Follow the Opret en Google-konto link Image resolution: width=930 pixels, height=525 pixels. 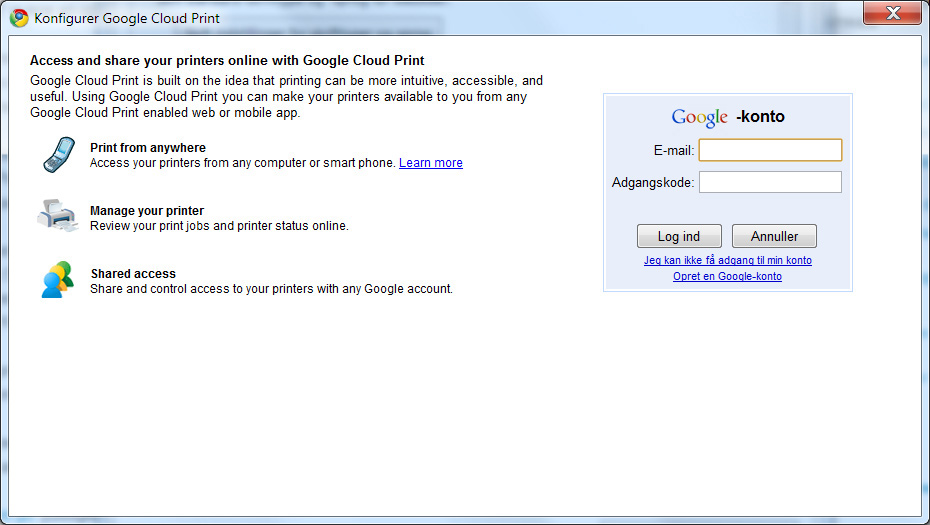coord(727,276)
